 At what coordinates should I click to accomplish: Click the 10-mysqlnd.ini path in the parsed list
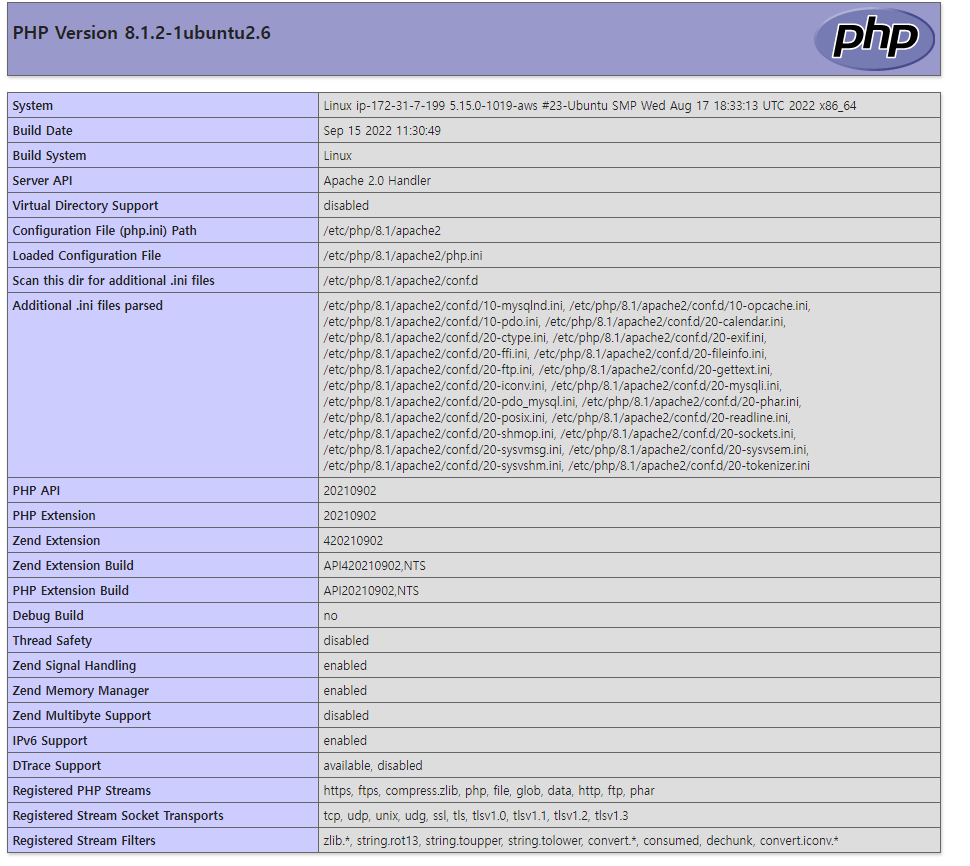[443, 306]
